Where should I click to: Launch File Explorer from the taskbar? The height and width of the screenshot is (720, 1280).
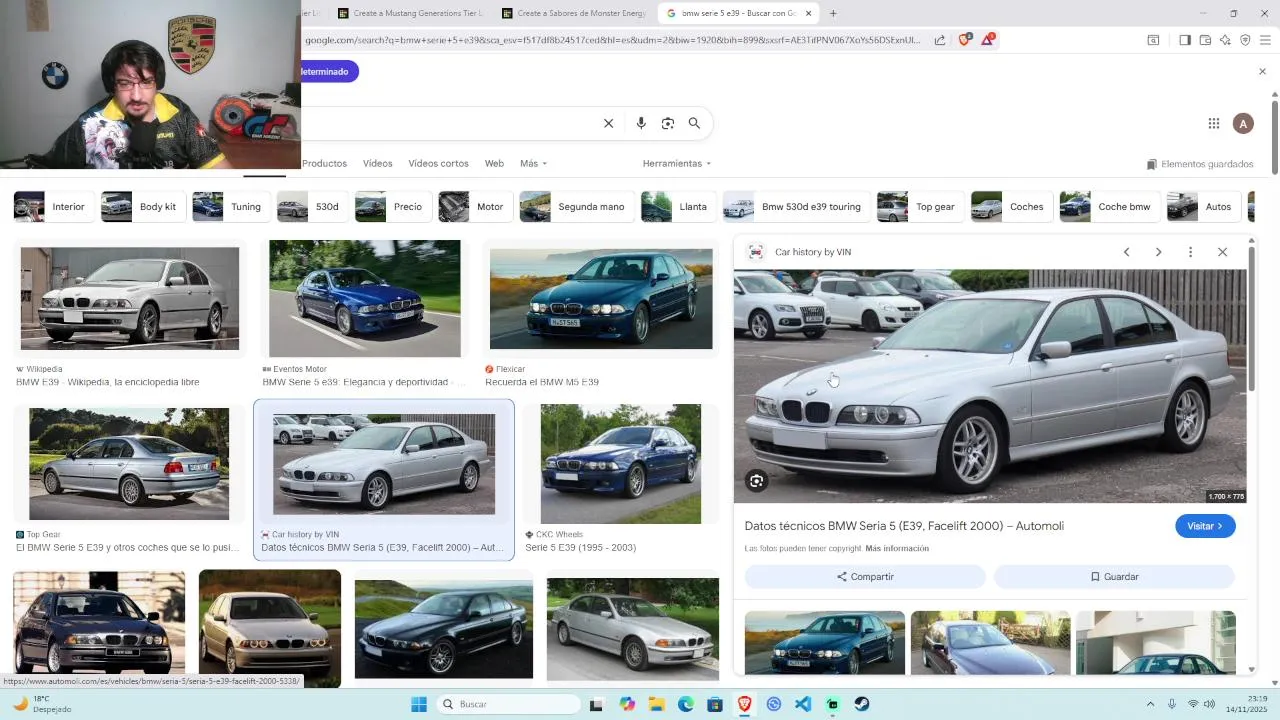click(656, 704)
